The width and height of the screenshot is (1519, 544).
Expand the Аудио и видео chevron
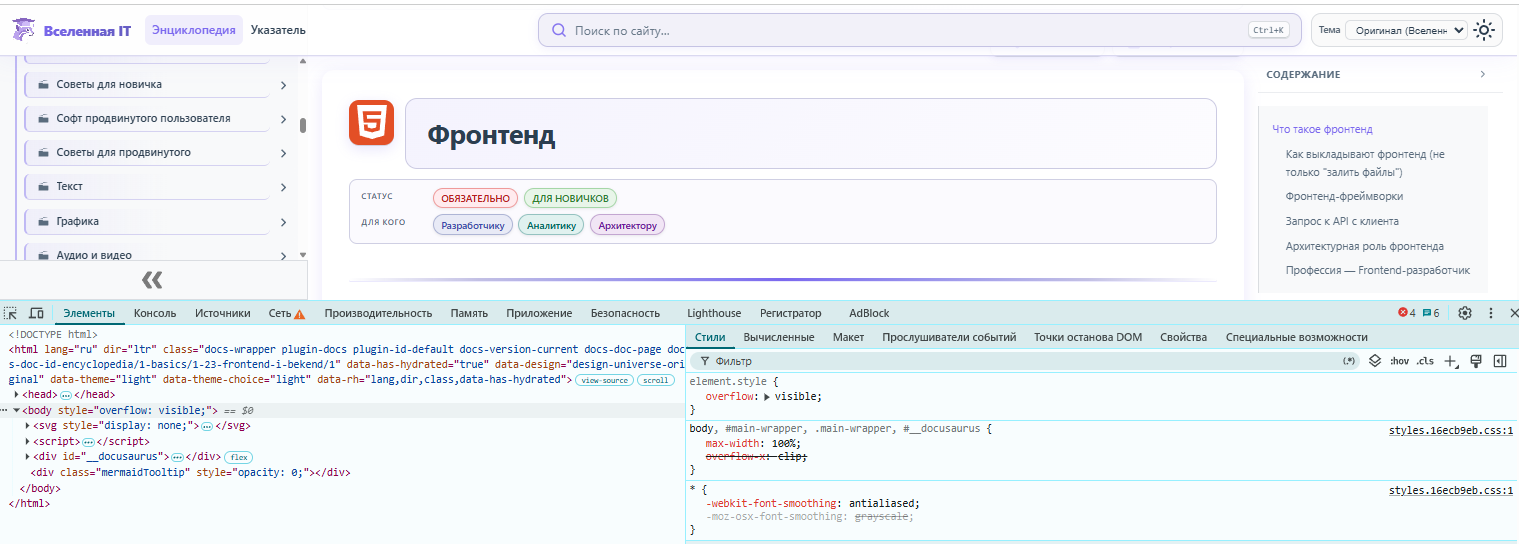click(x=284, y=256)
